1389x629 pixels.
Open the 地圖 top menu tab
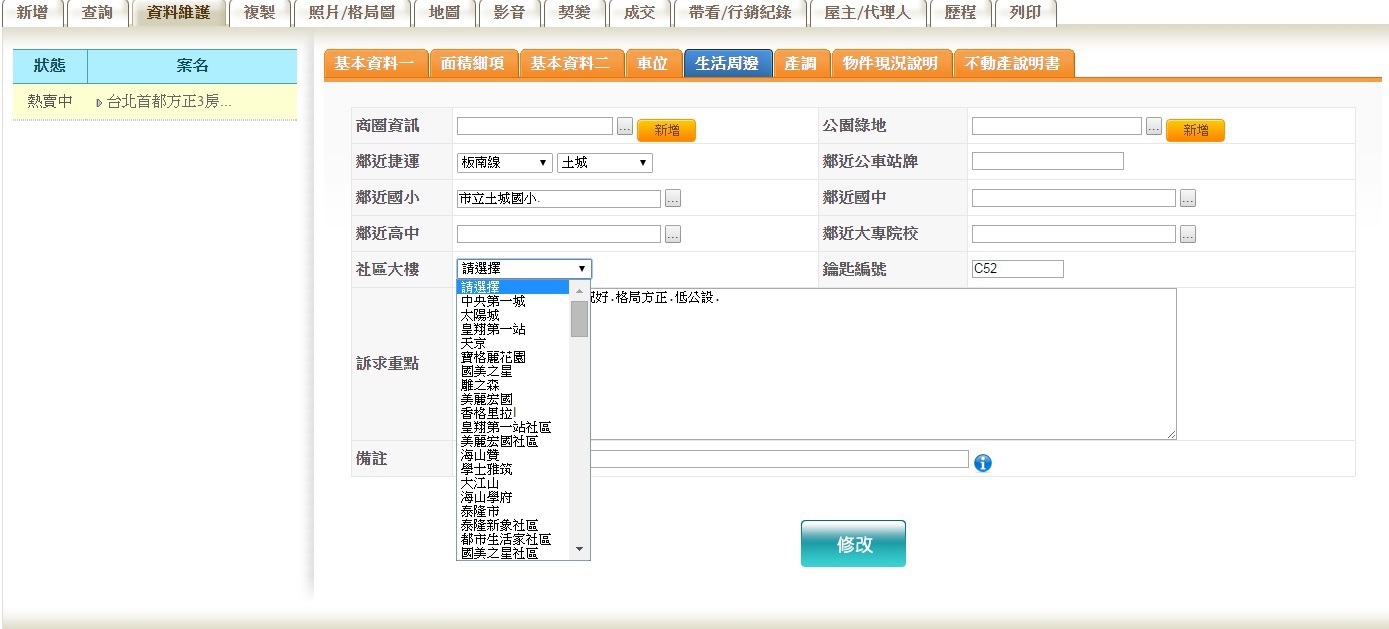tap(443, 13)
